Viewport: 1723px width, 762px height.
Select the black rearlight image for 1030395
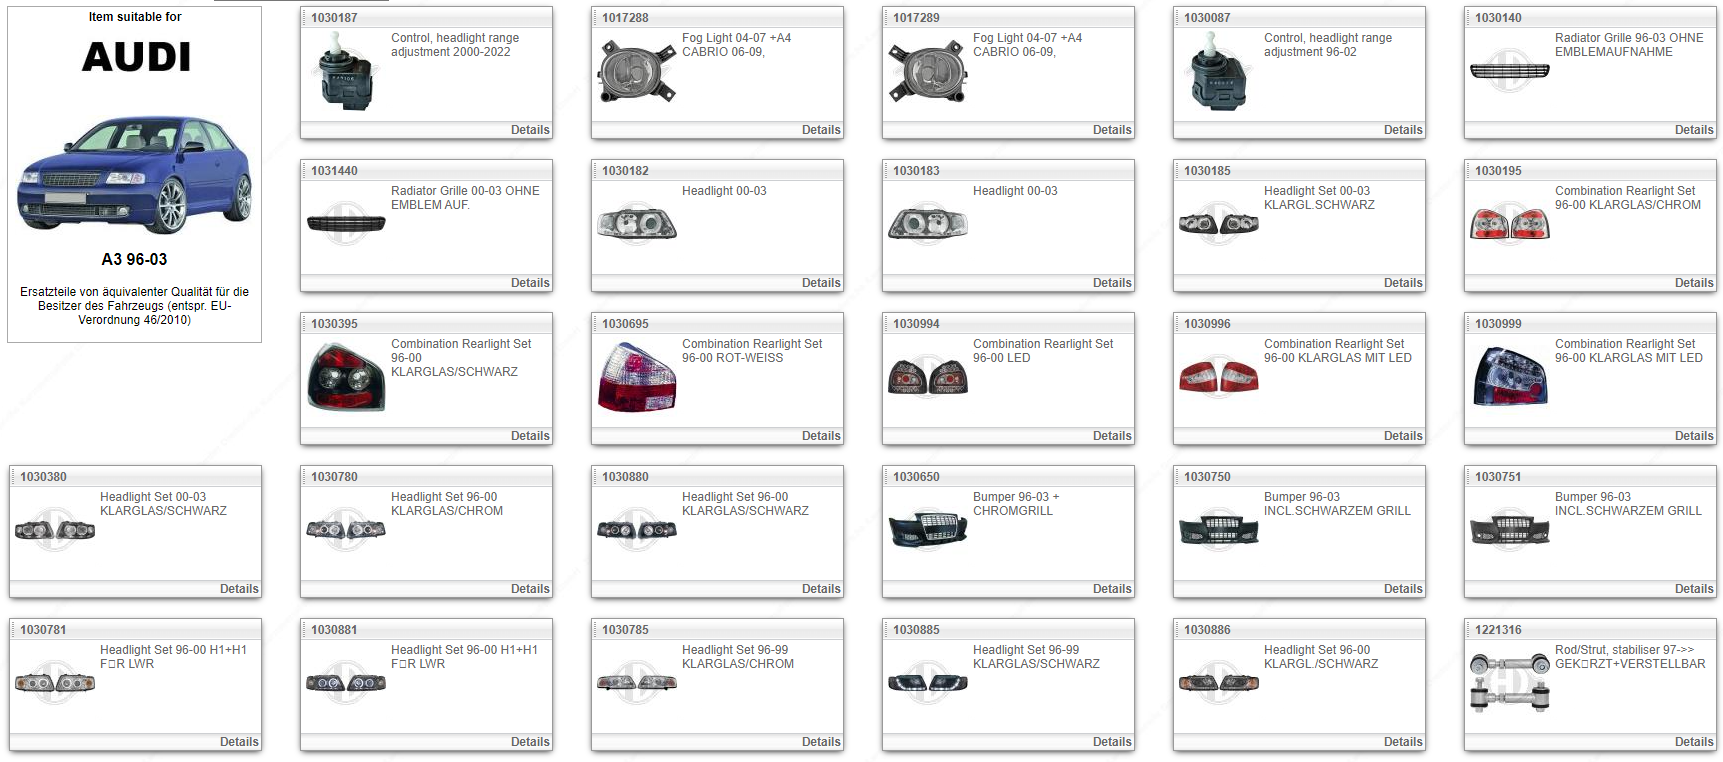point(345,377)
